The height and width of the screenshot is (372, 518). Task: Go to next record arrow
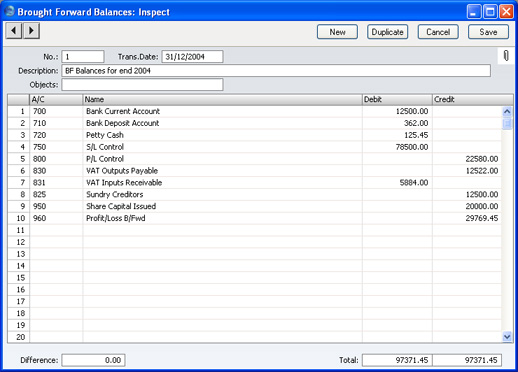31,31
